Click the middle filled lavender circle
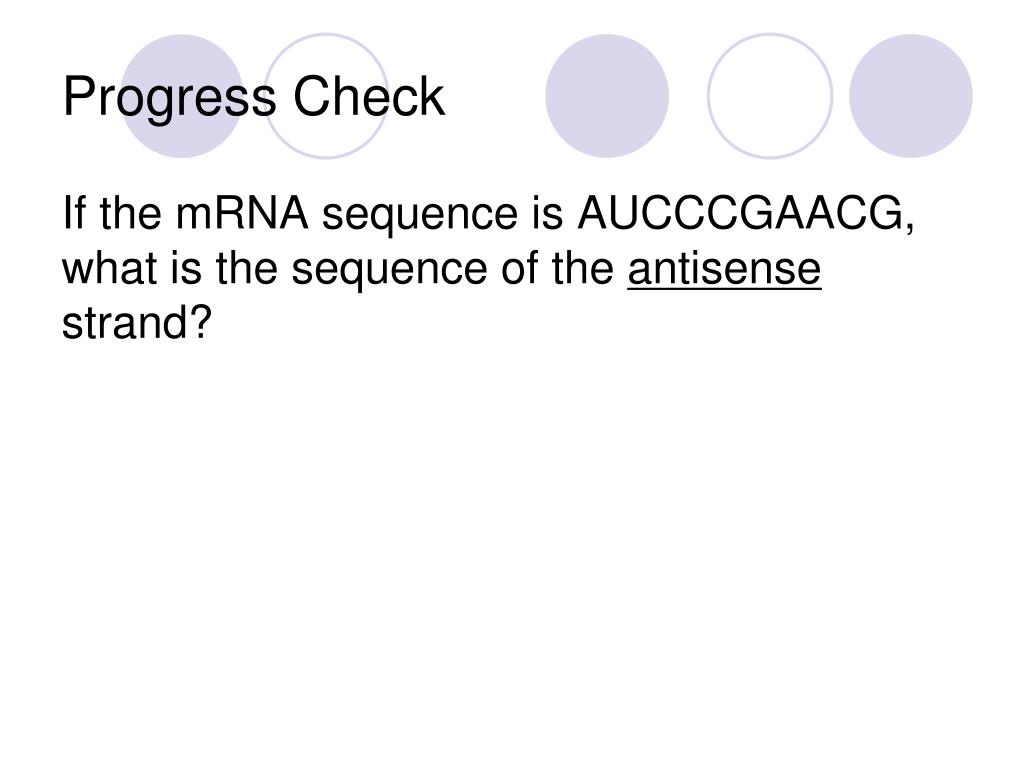 coord(607,96)
